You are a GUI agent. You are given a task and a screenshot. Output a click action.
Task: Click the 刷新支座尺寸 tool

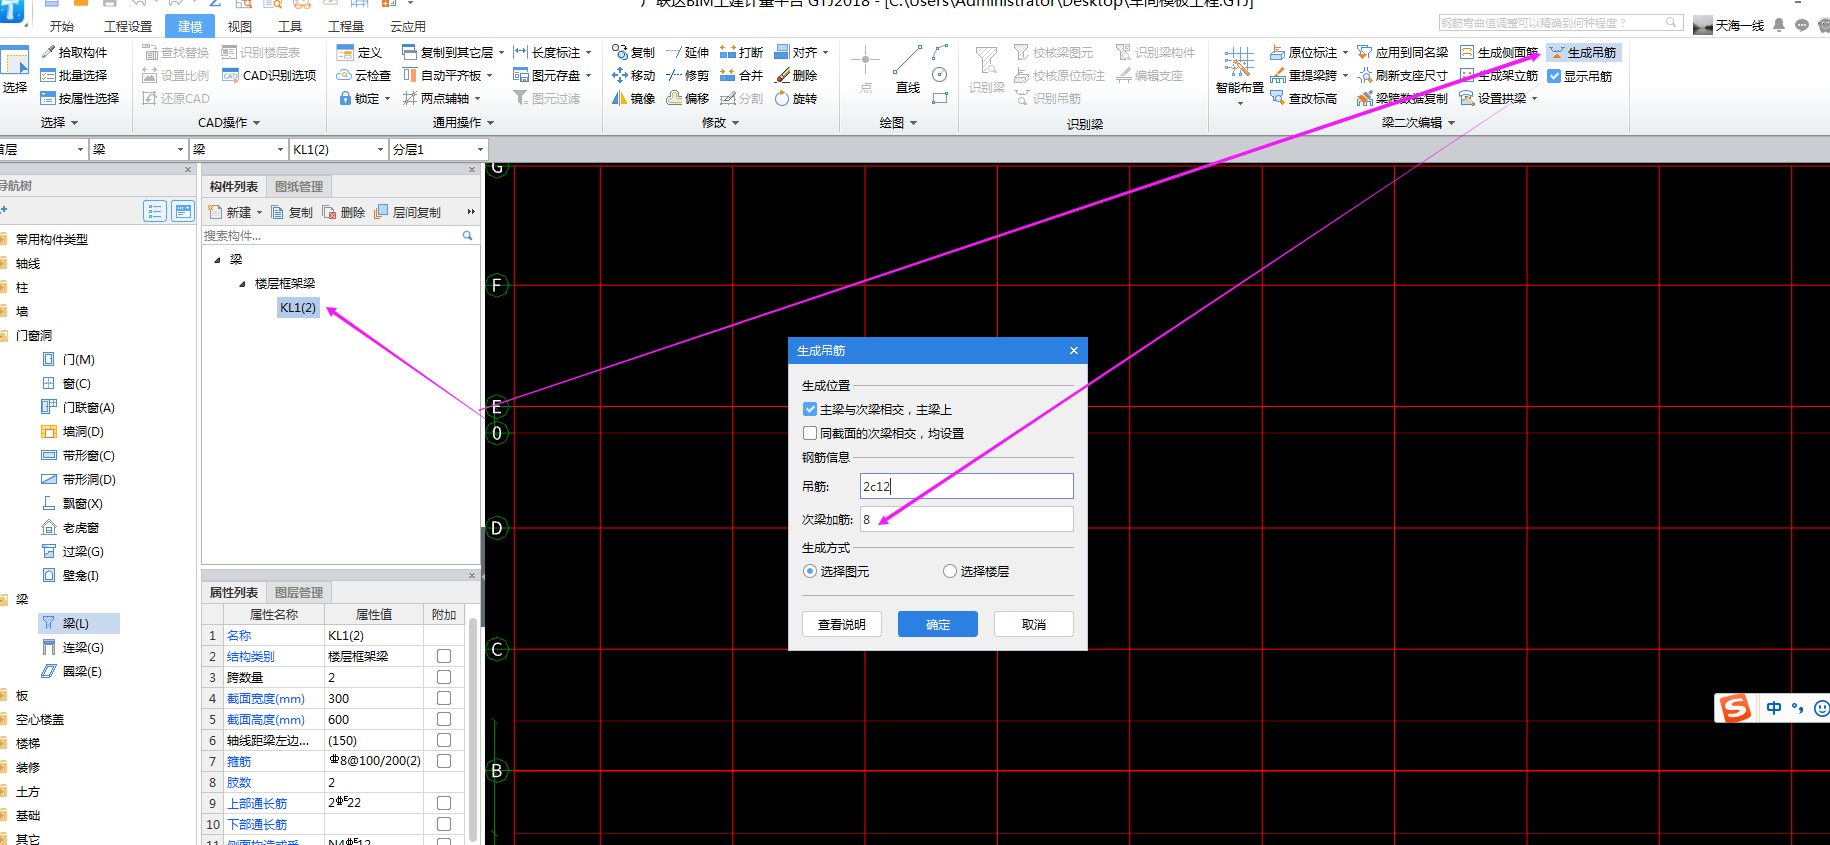1402,75
